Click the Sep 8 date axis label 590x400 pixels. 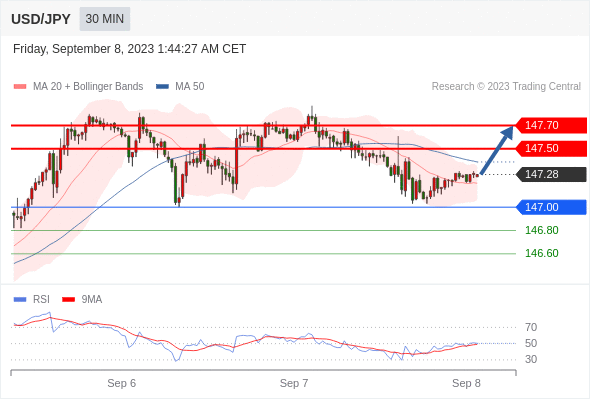[x=466, y=383]
